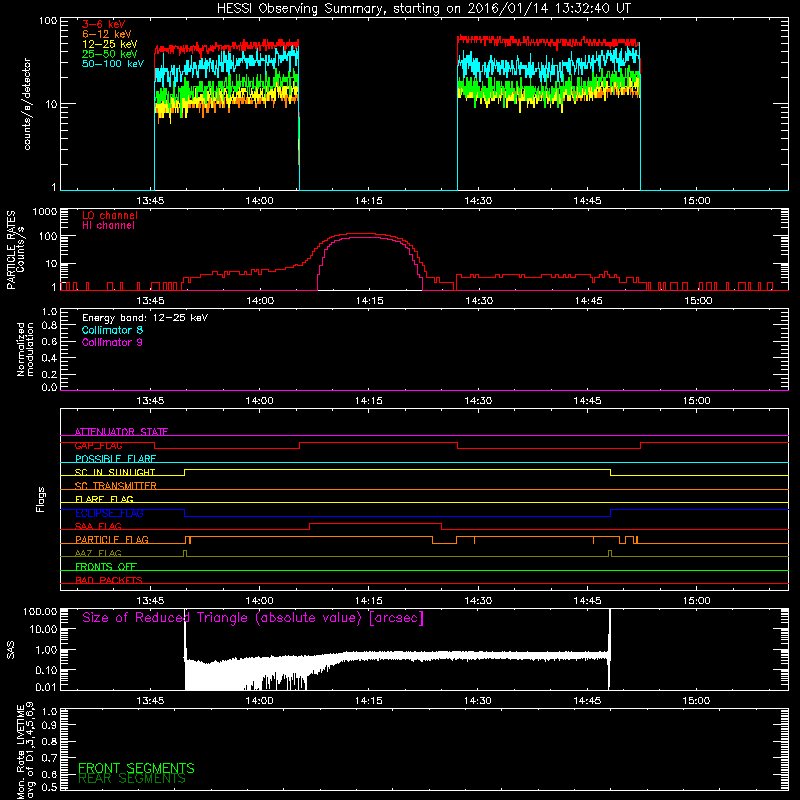Image resolution: width=800 pixels, height=800 pixels.
Task: Click 13:45 tick label under the modulation plot
Action: coord(151,401)
